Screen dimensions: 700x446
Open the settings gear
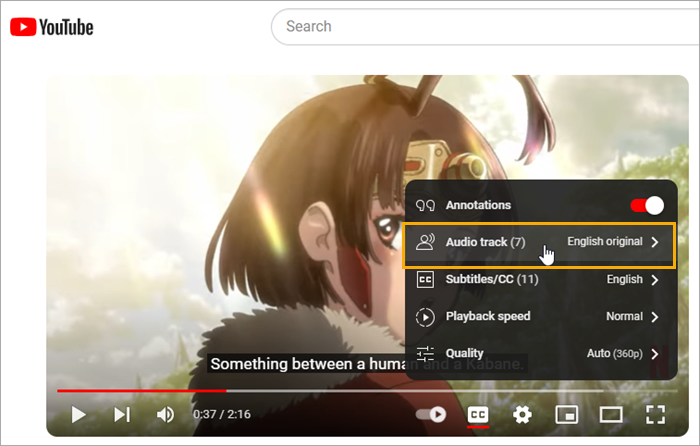pos(522,414)
